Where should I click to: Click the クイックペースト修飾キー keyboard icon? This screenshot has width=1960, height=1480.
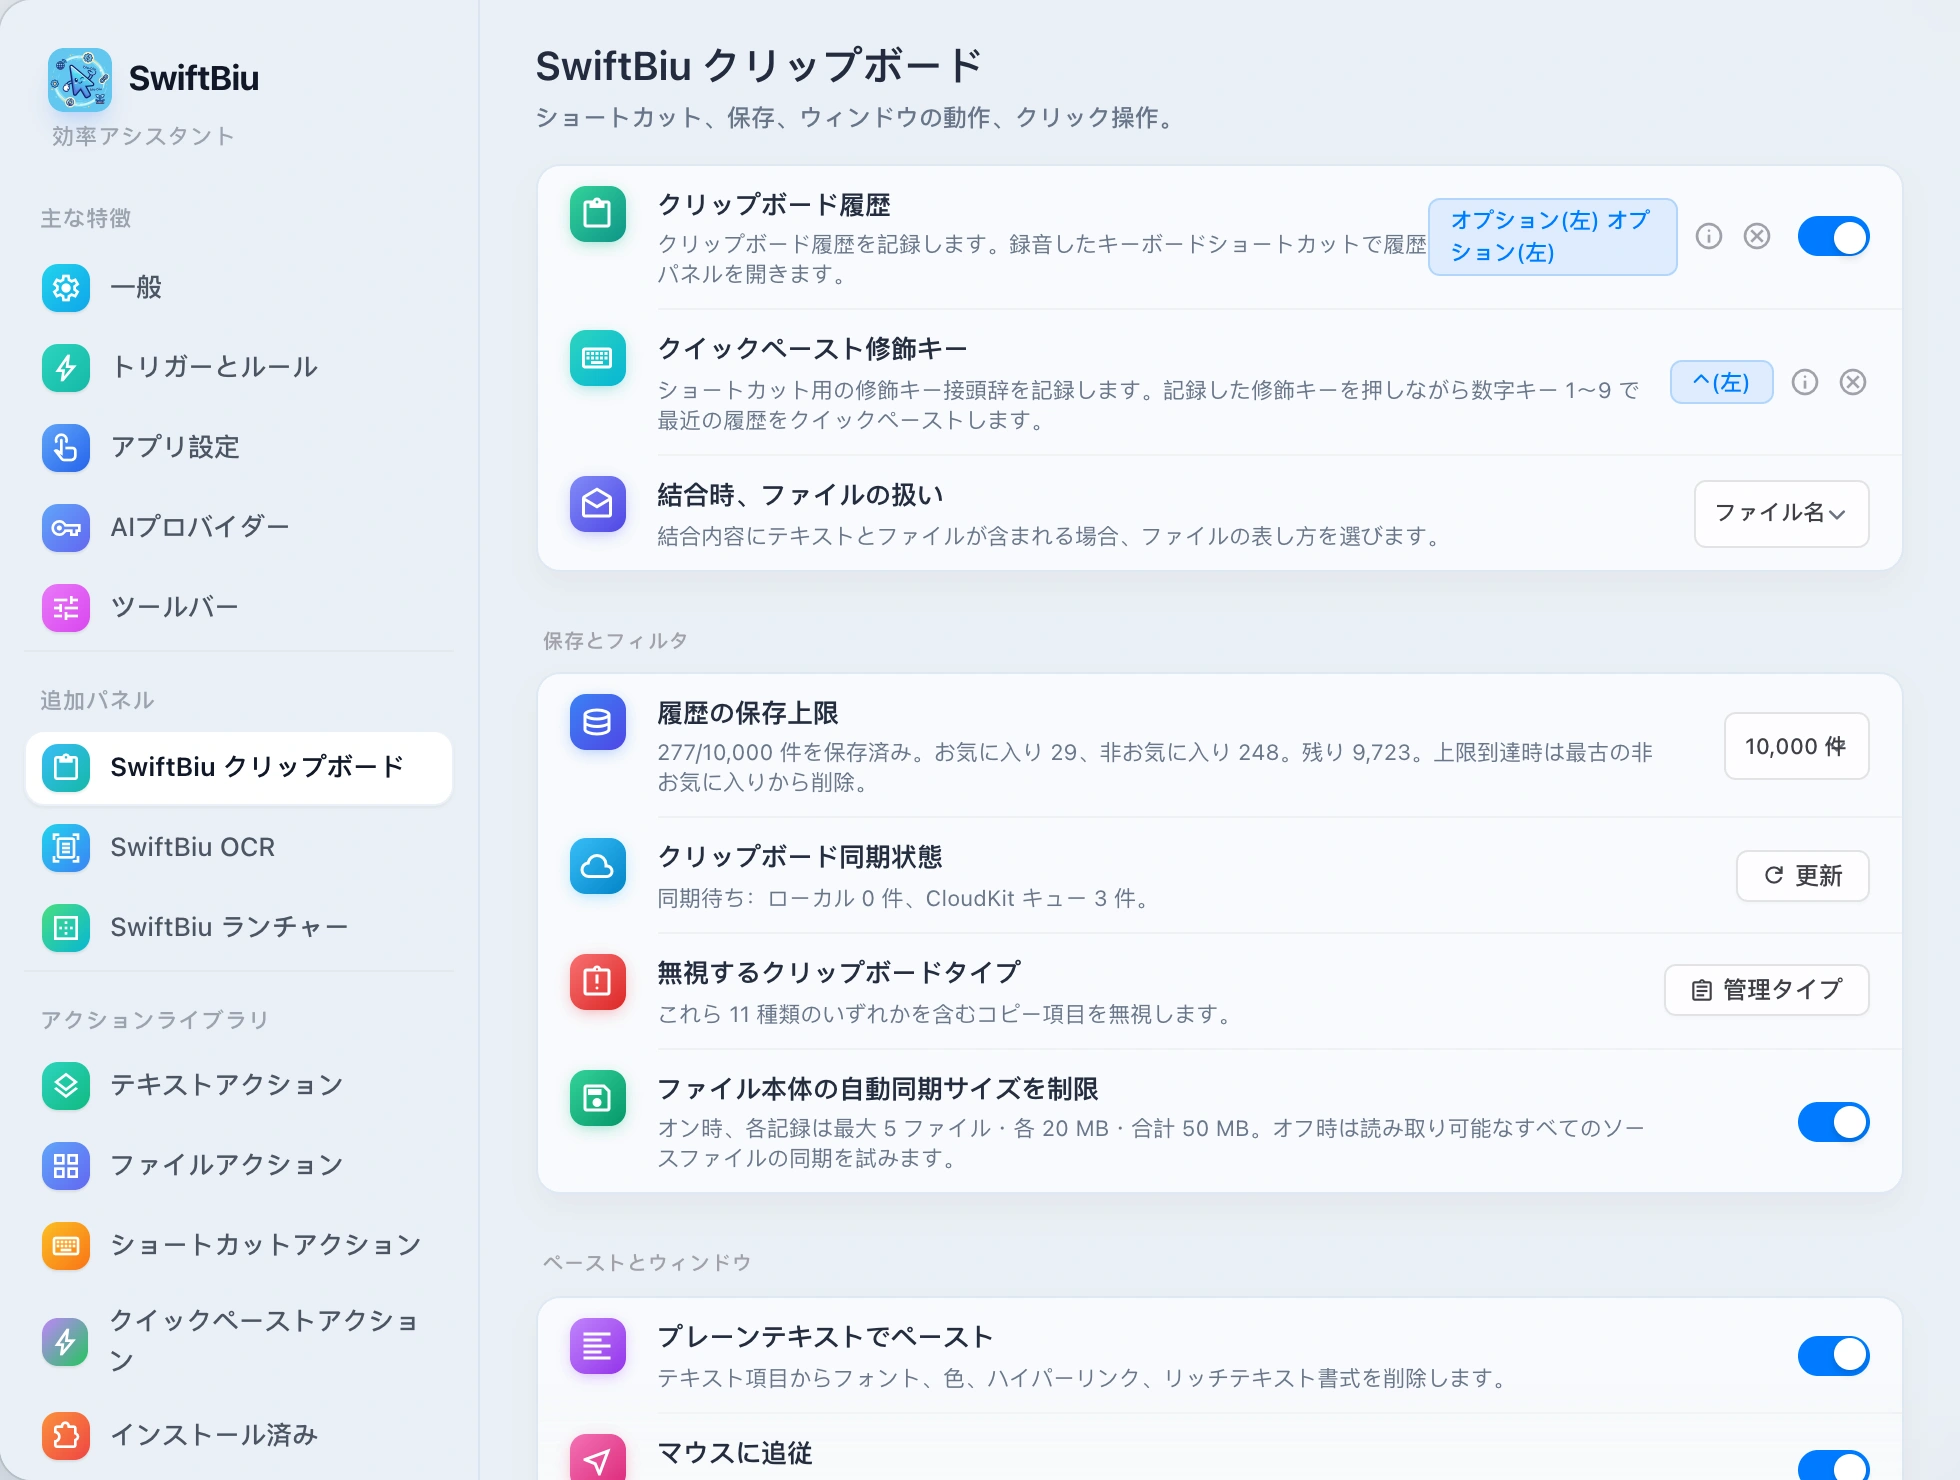[598, 358]
